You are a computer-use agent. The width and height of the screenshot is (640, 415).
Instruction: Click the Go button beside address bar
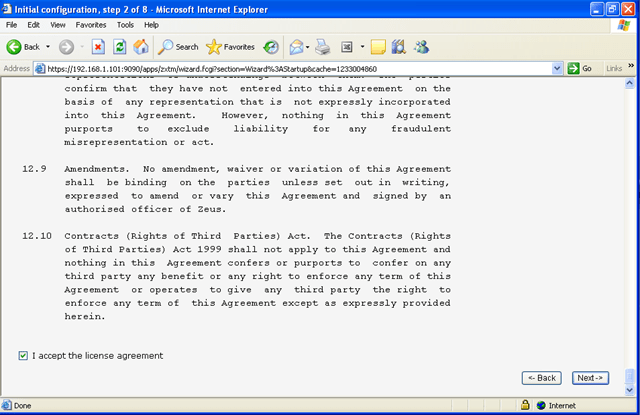[580, 68]
